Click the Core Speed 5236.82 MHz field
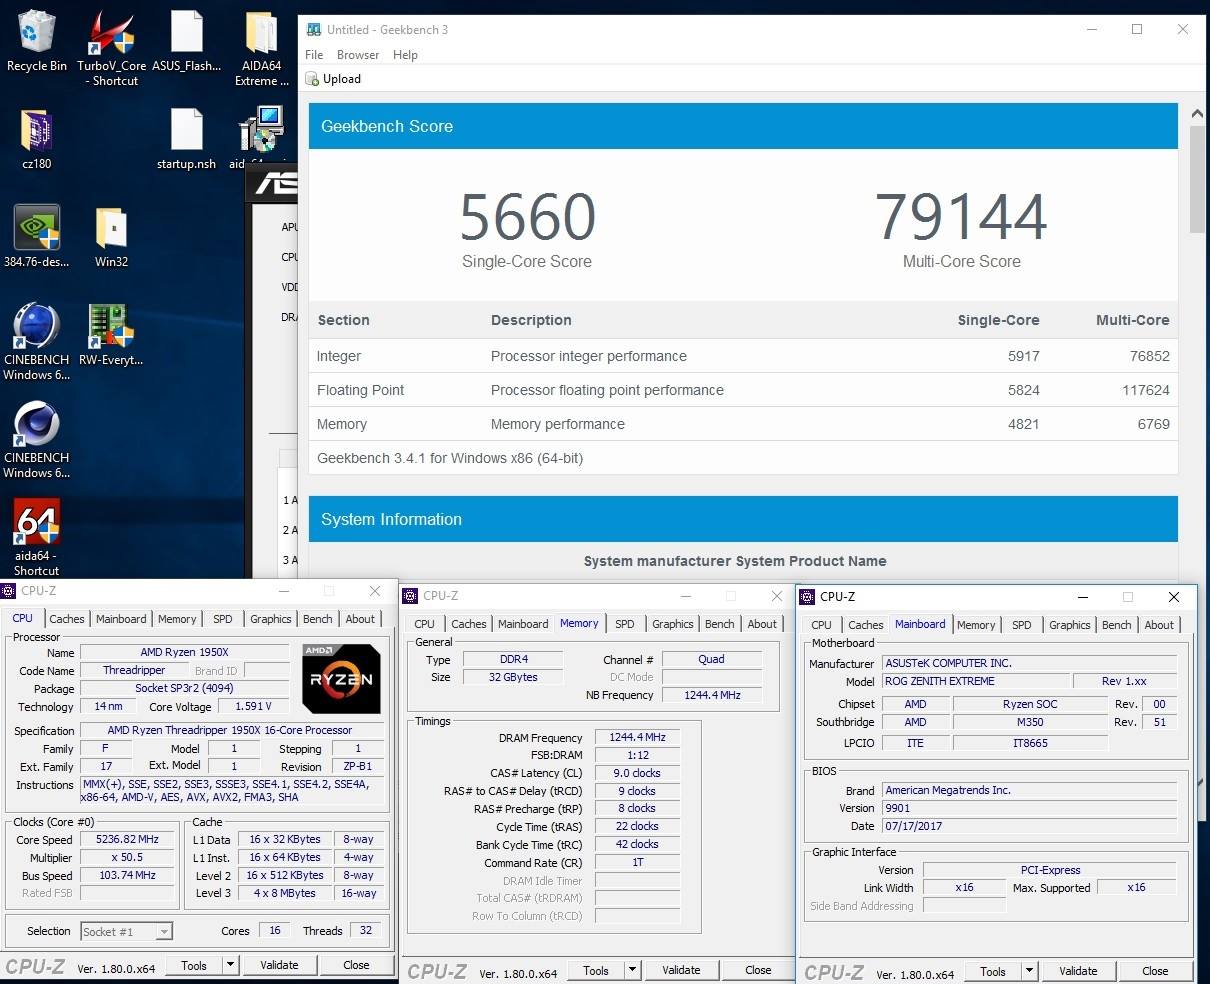The width and height of the screenshot is (1210, 984). [127, 840]
